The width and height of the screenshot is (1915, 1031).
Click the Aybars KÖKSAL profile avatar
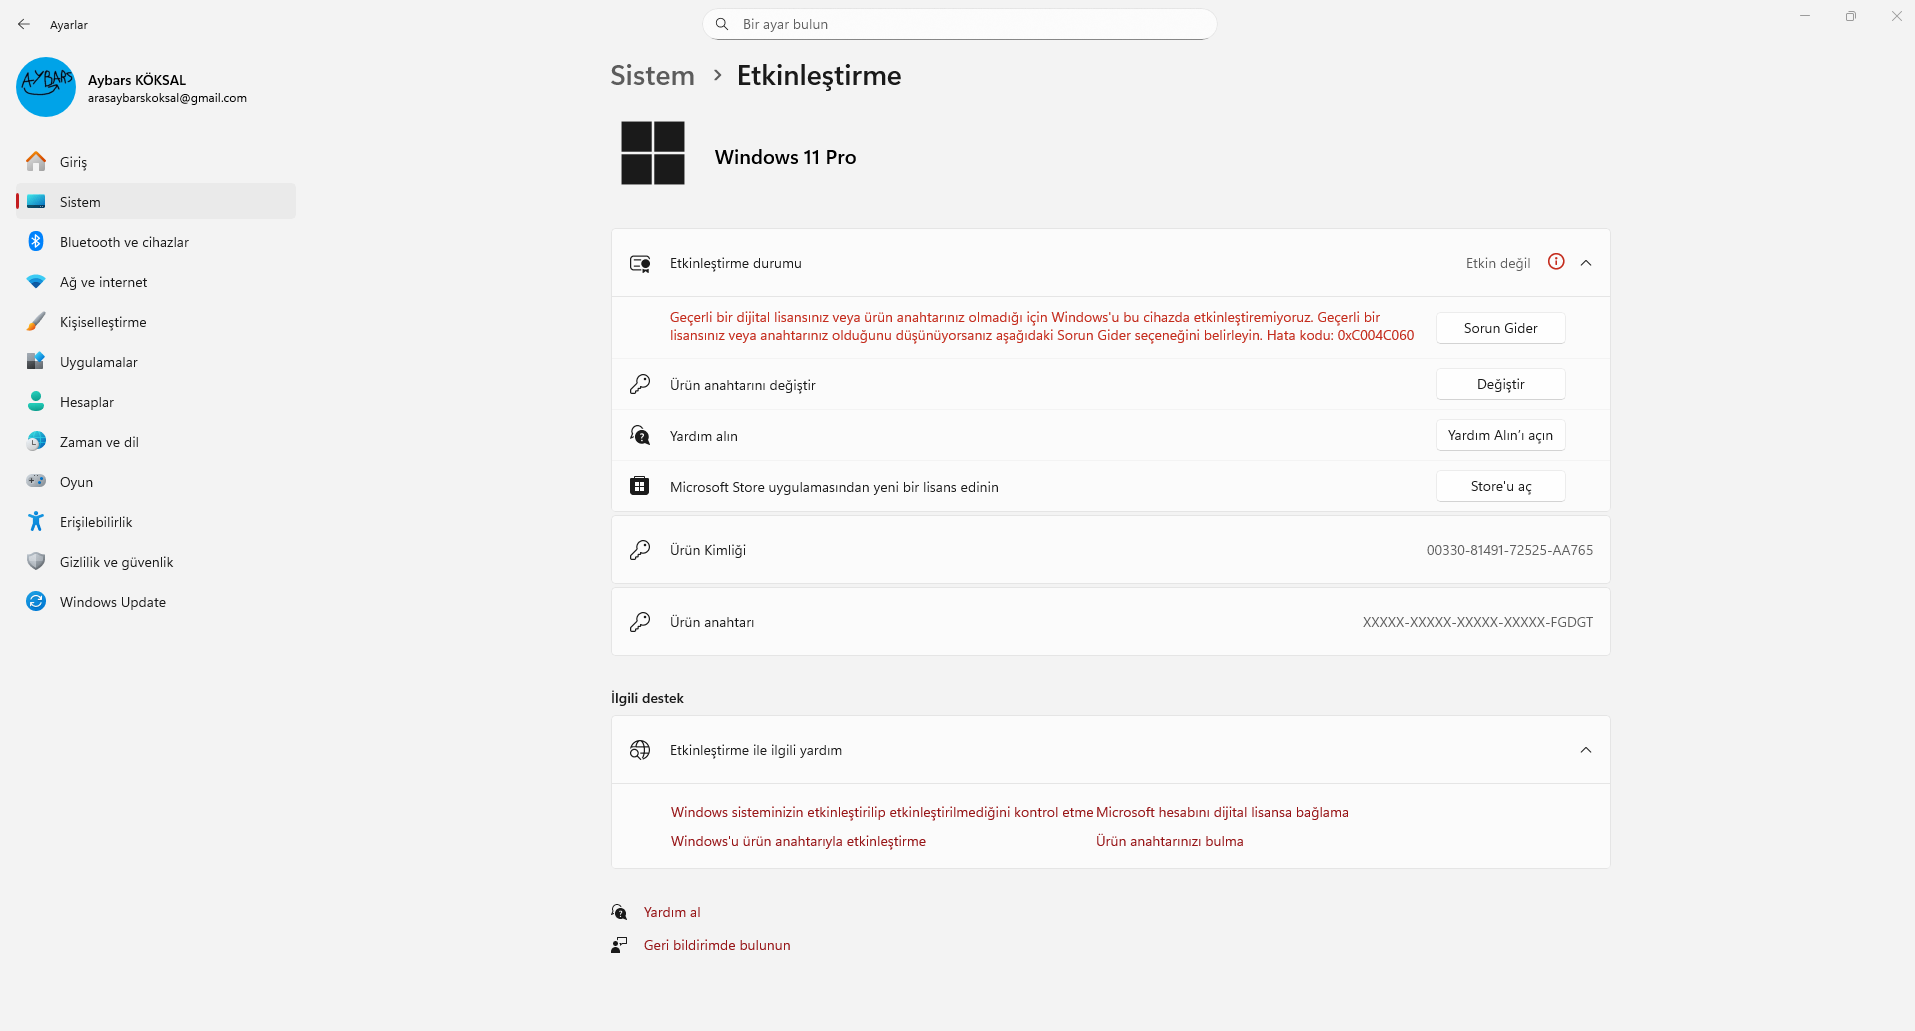click(46, 87)
